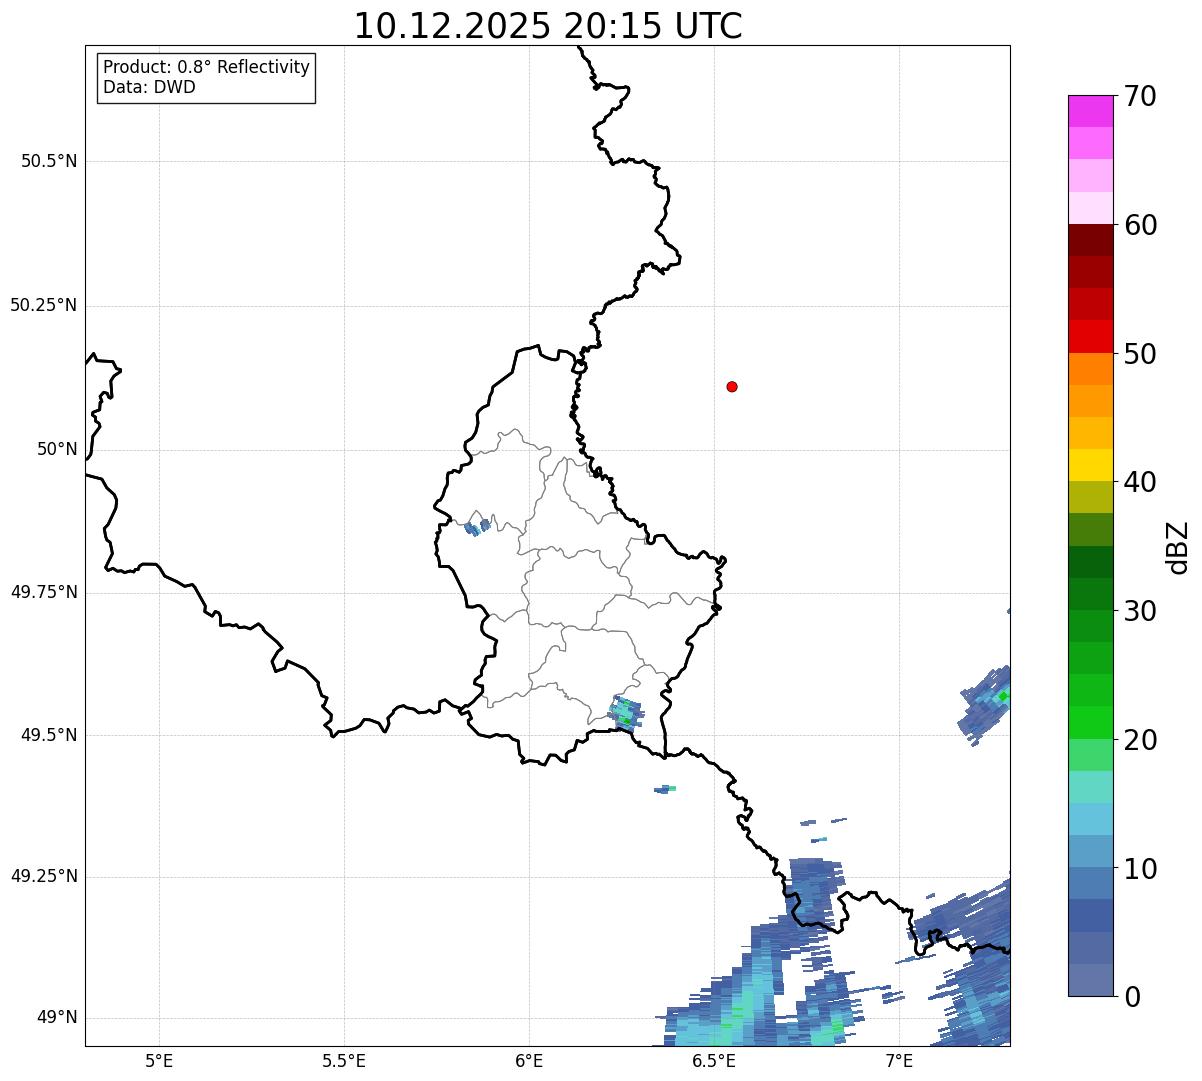
Task: Click the 49°N latitude label
Action: coord(57,1018)
